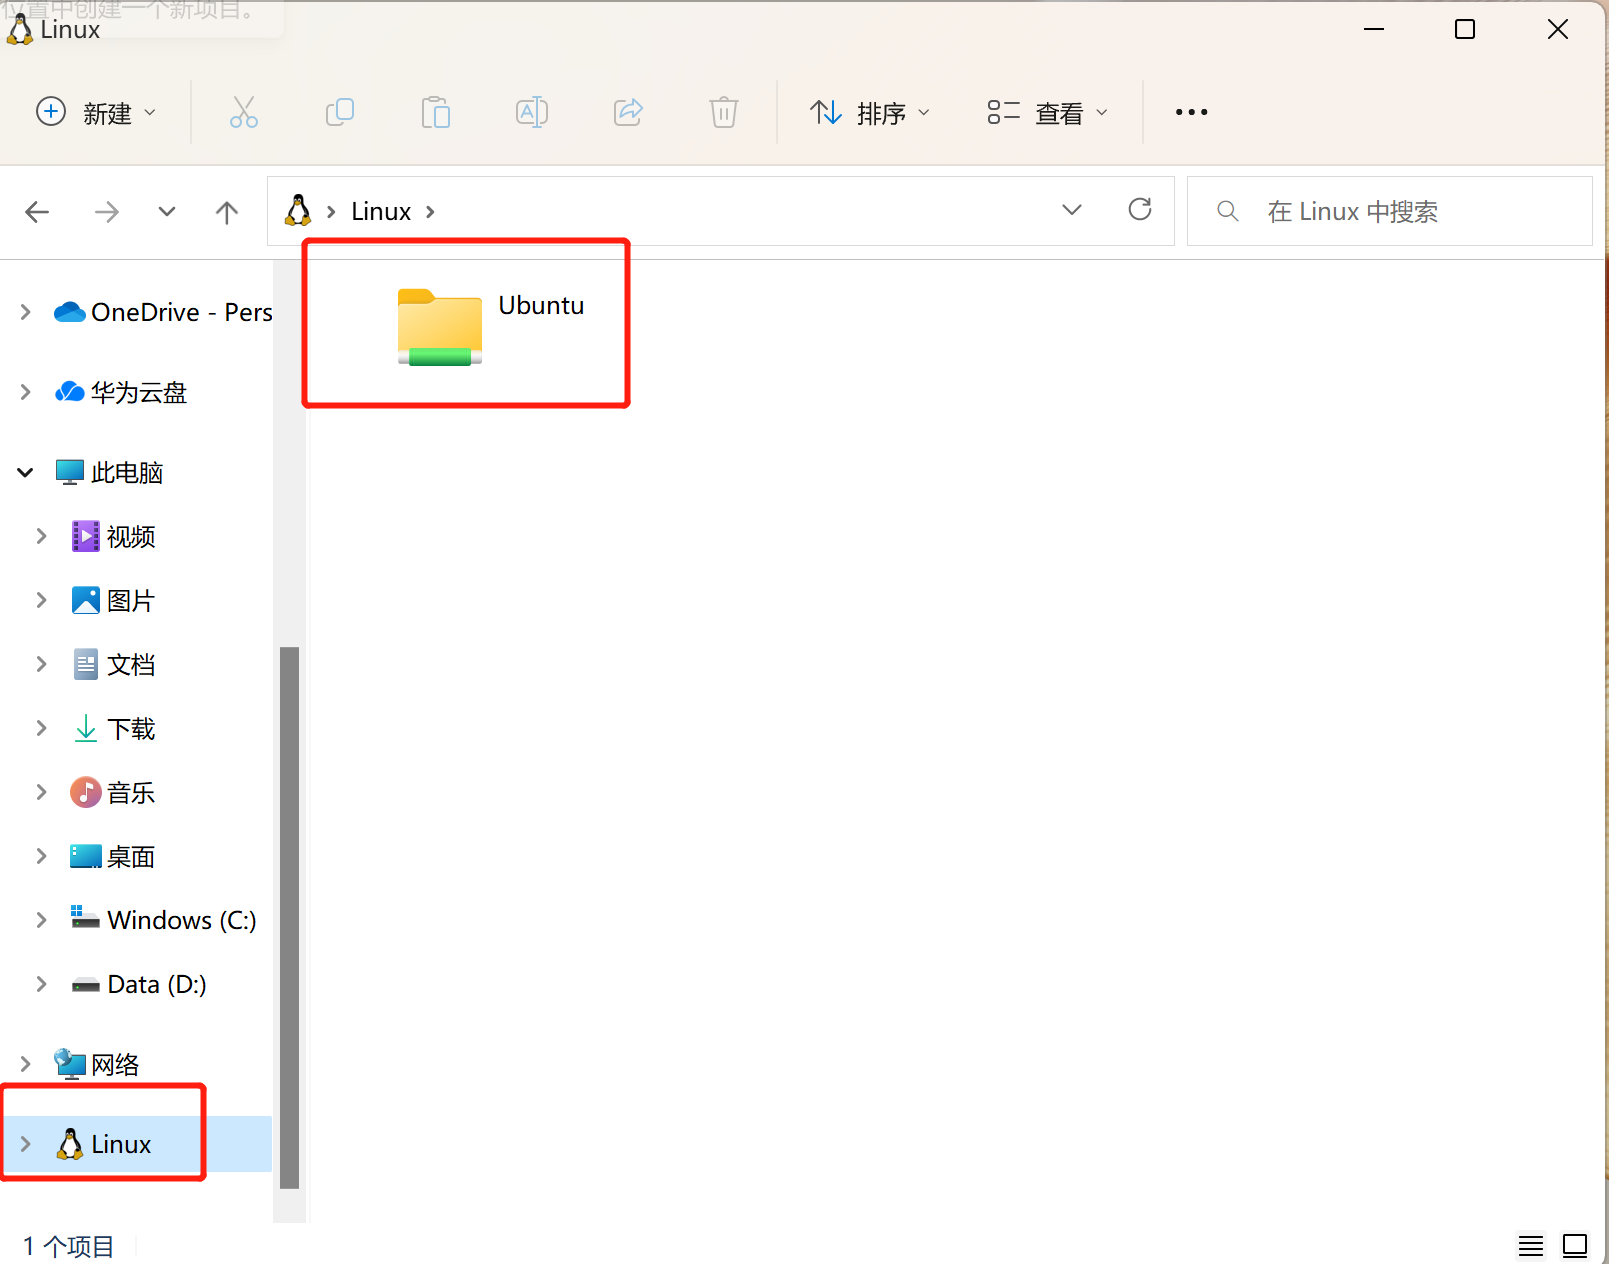
Task: Open recent locations dropdown chevron
Action: [x=167, y=211]
